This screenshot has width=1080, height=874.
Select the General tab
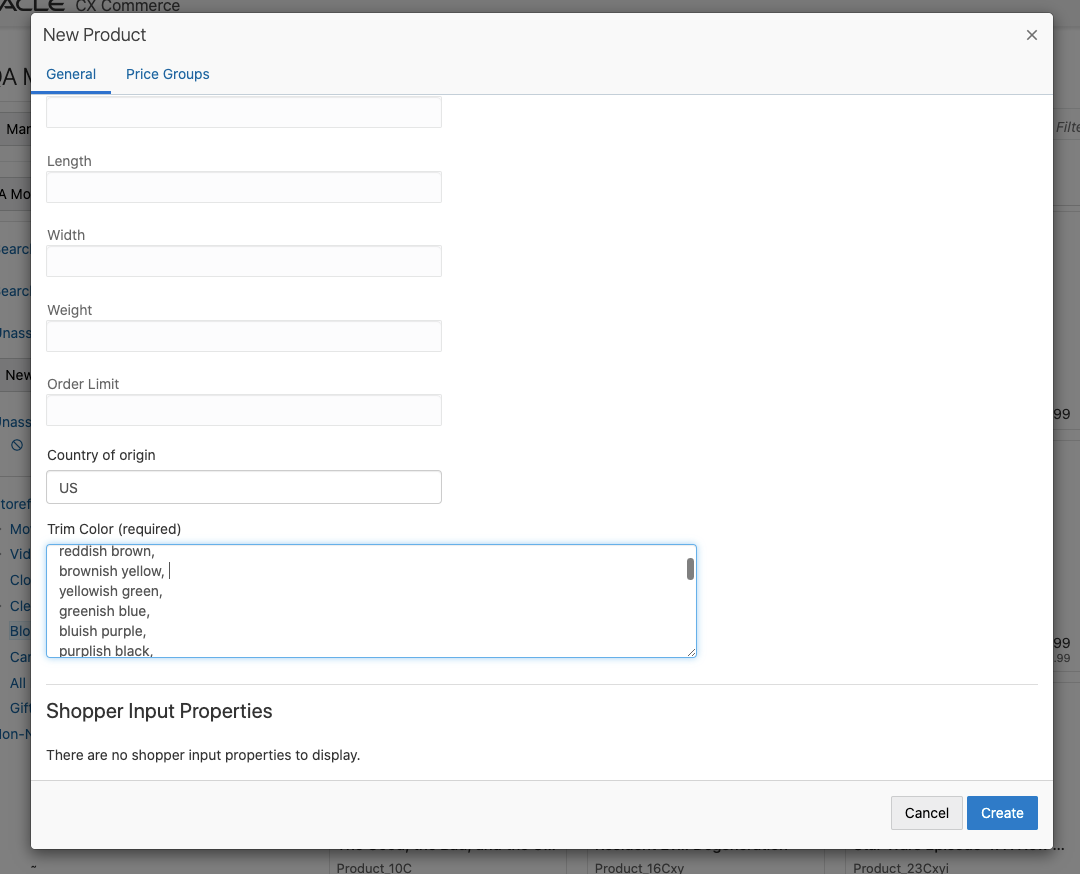pyautogui.click(x=71, y=74)
